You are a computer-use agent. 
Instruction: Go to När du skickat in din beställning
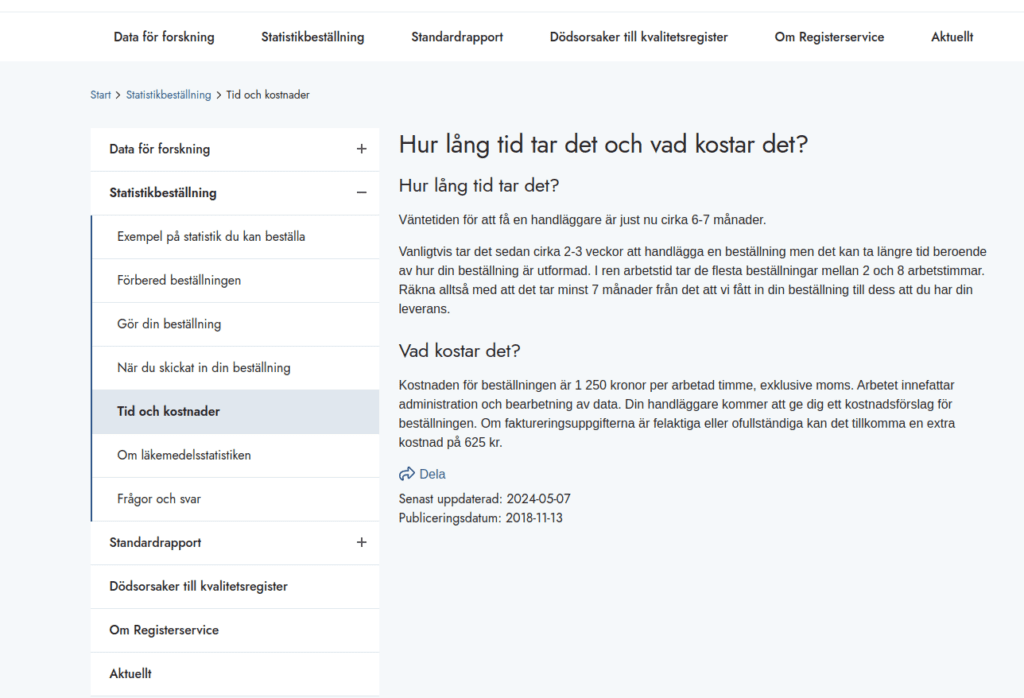click(x=203, y=367)
